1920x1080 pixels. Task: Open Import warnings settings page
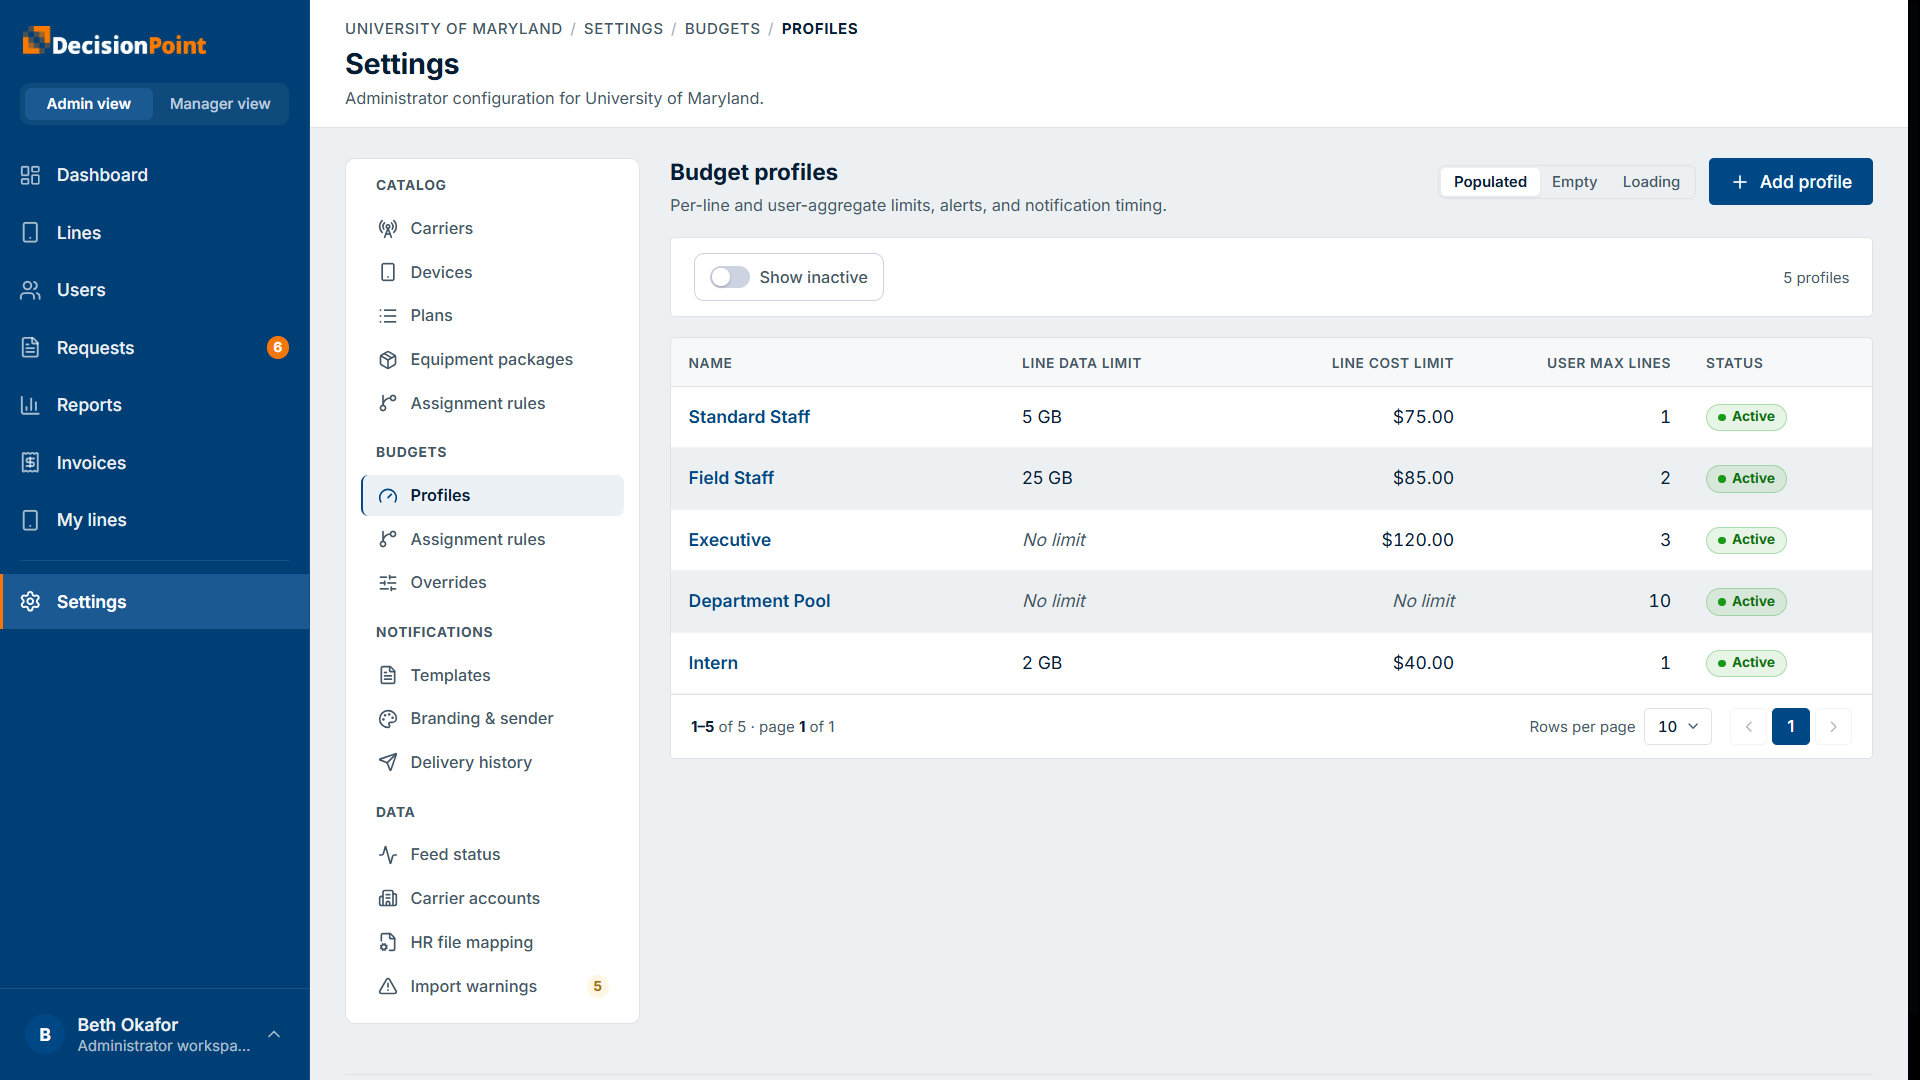492,986
